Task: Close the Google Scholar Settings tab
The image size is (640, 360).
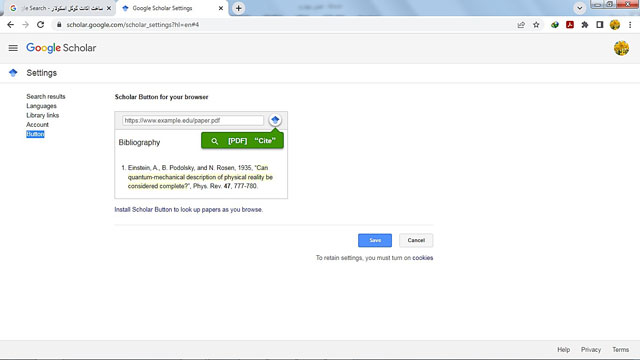Action: pos(221,8)
